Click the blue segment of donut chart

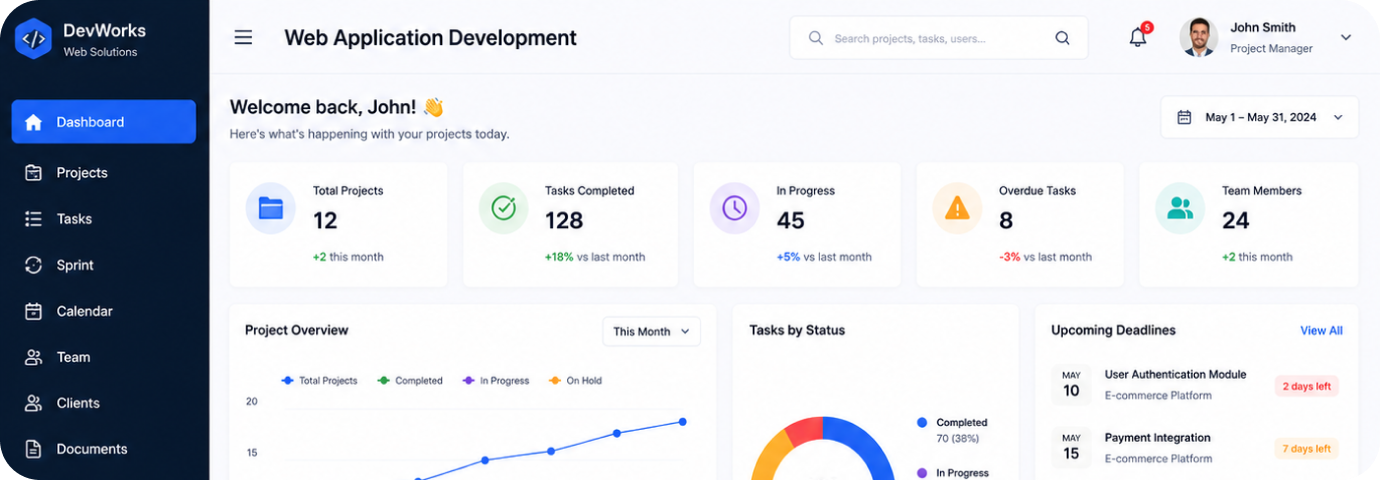(x=870, y=447)
